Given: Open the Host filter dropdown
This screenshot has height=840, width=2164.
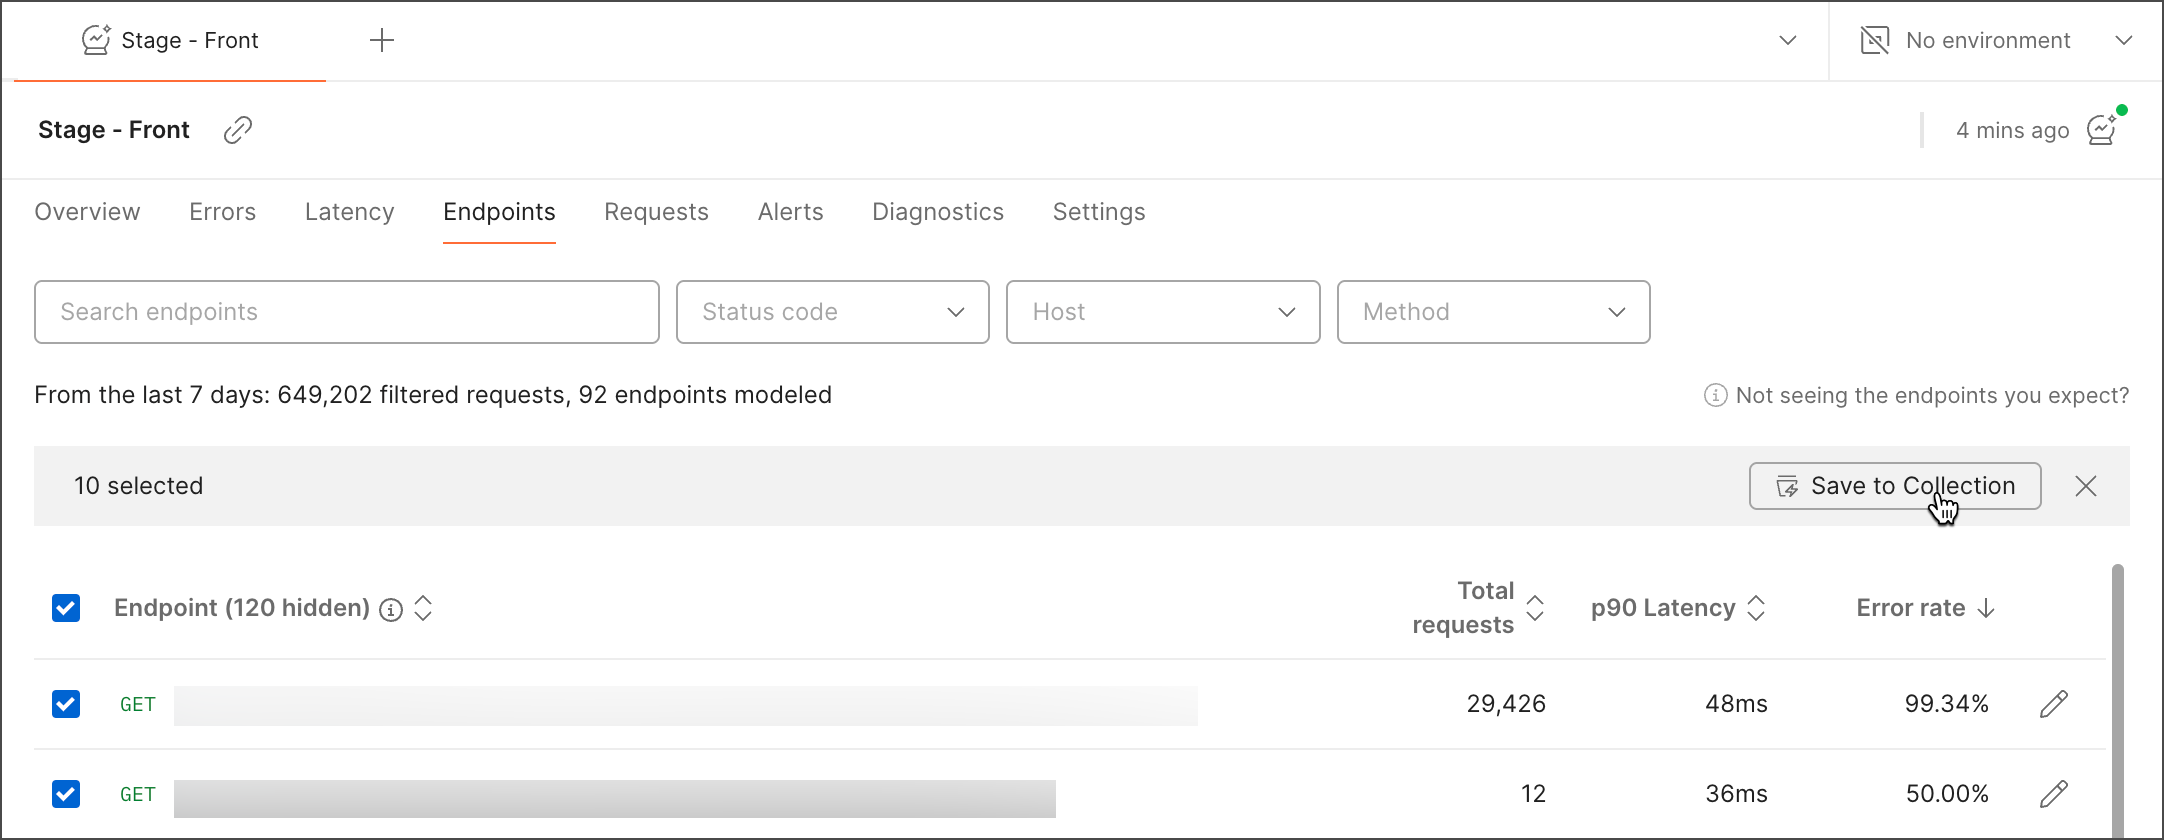Looking at the screenshot, I should (x=1163, y=312).
